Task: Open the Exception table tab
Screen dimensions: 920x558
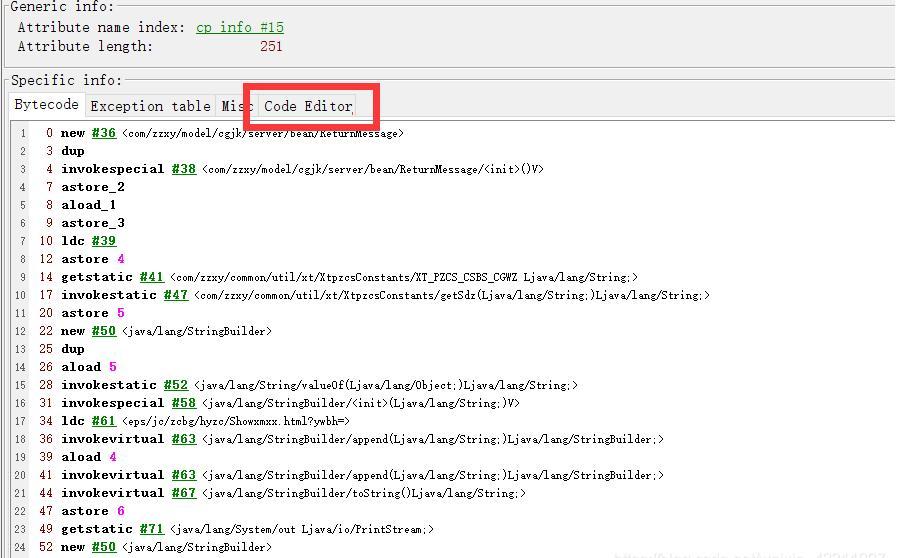Action: pos(150,106)
